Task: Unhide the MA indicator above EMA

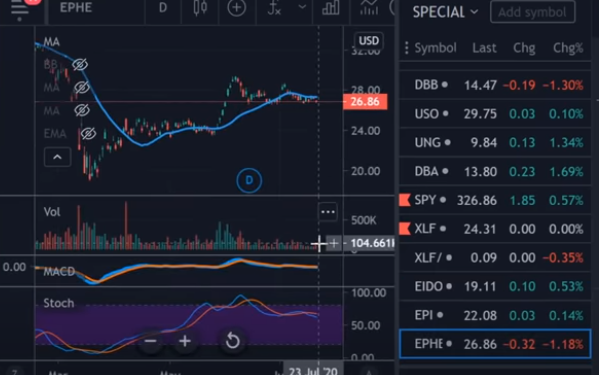Action: coord(81,110)
